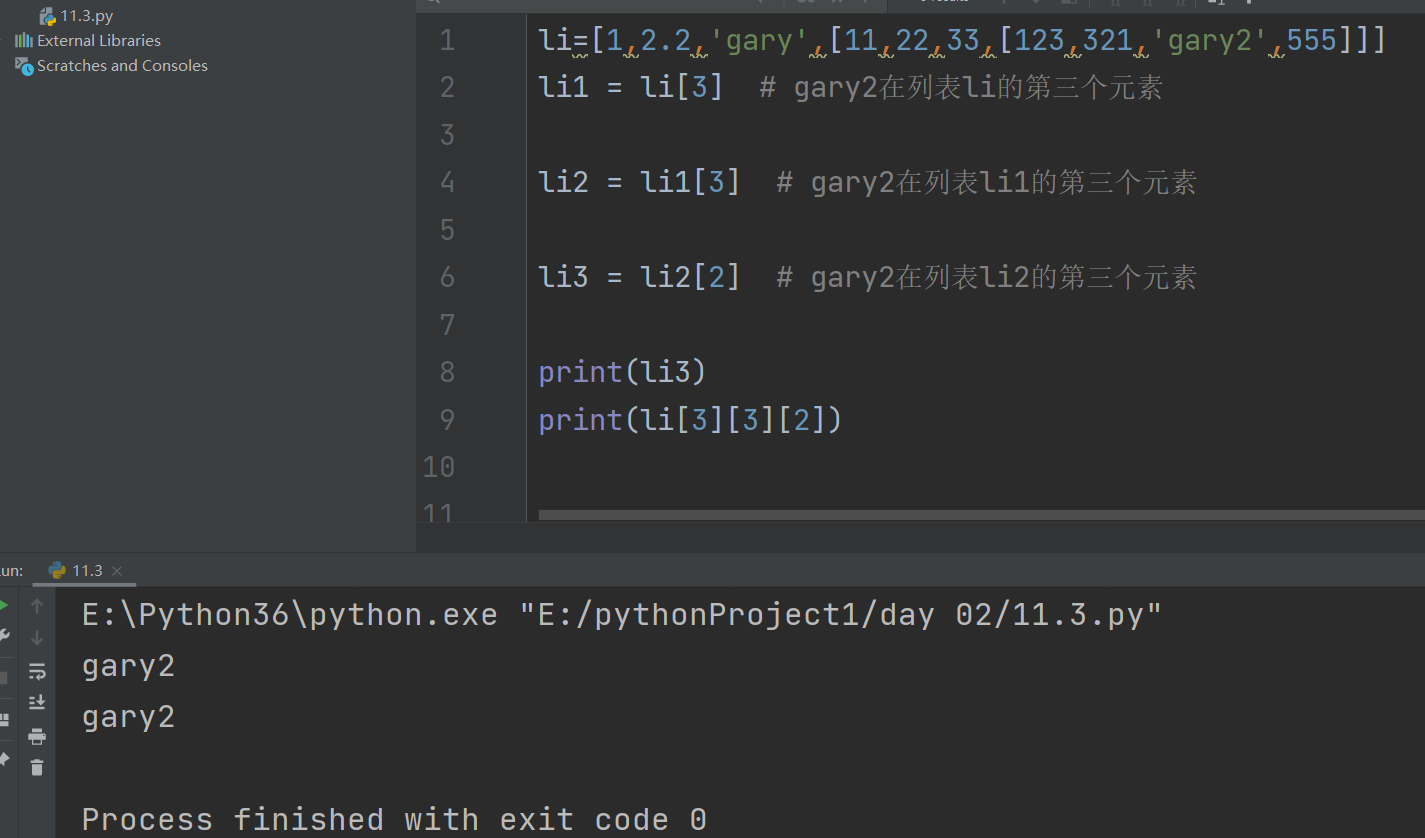The width and height of the screenshot is (1425, 838).
Task: Rerun the 11.3 script with green arrow
Action: point(3,606)
